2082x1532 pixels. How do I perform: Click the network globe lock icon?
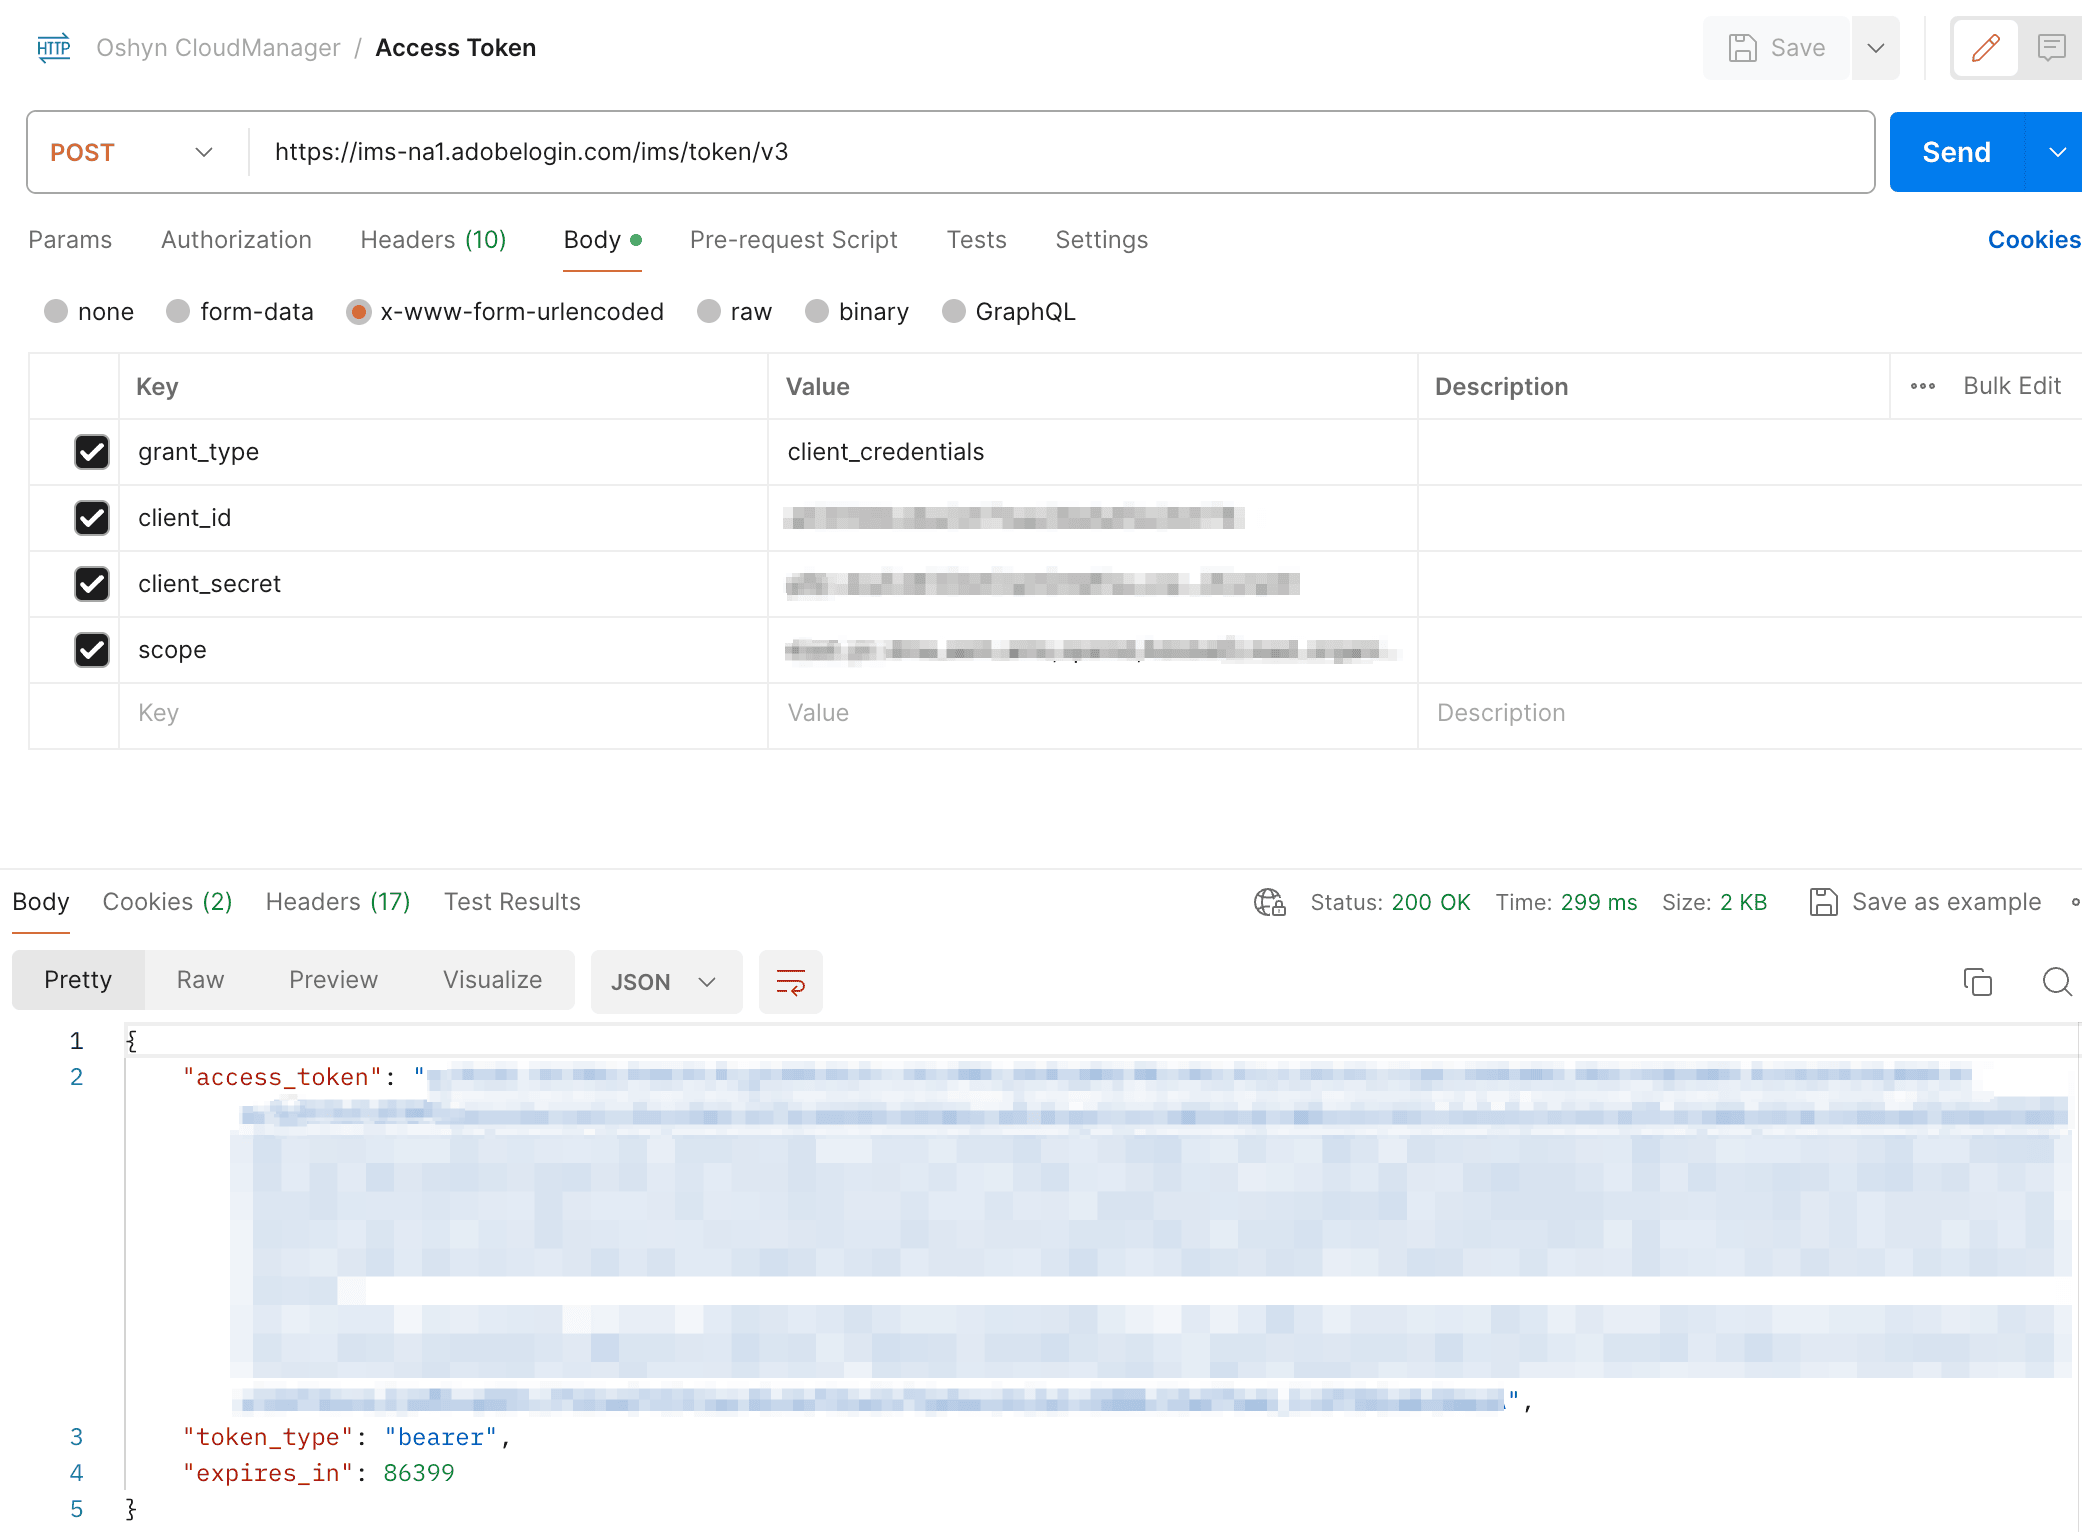[1270, 902]
